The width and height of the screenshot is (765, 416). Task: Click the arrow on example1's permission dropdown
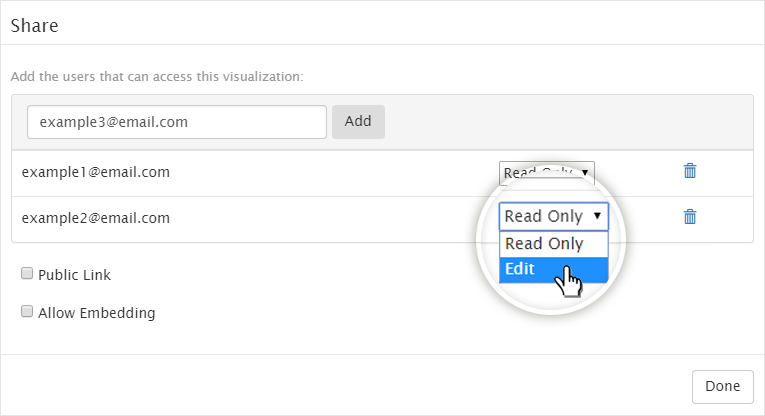[584, 172]
